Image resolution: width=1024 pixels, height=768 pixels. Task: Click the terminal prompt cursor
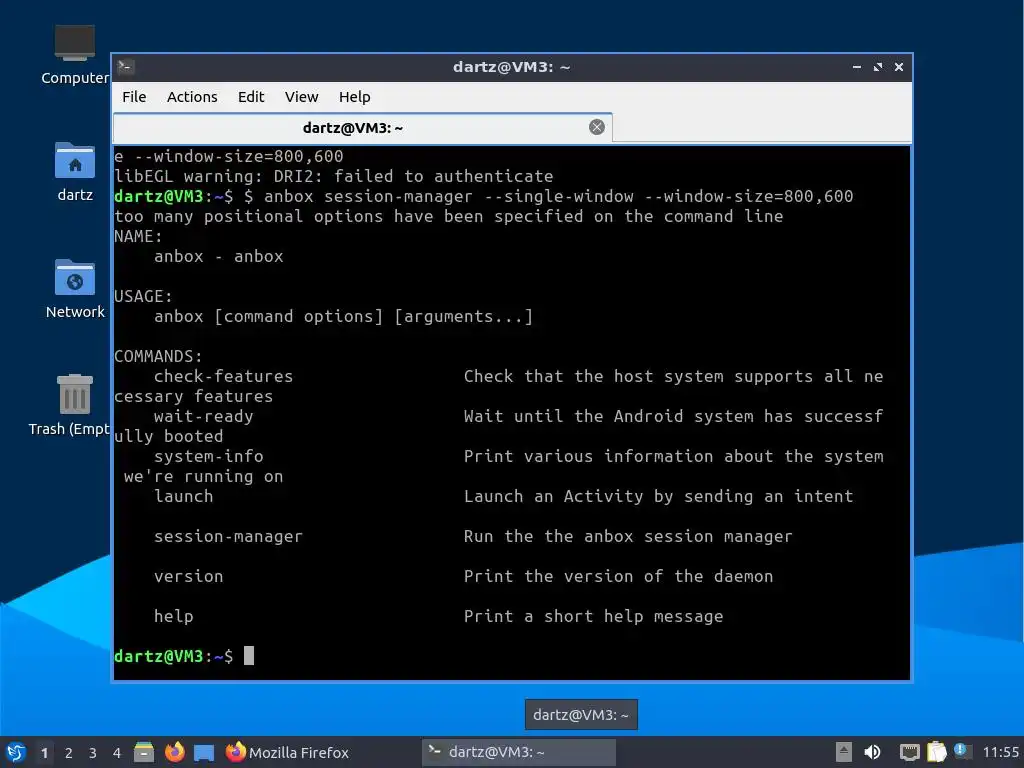click(249, 656)
